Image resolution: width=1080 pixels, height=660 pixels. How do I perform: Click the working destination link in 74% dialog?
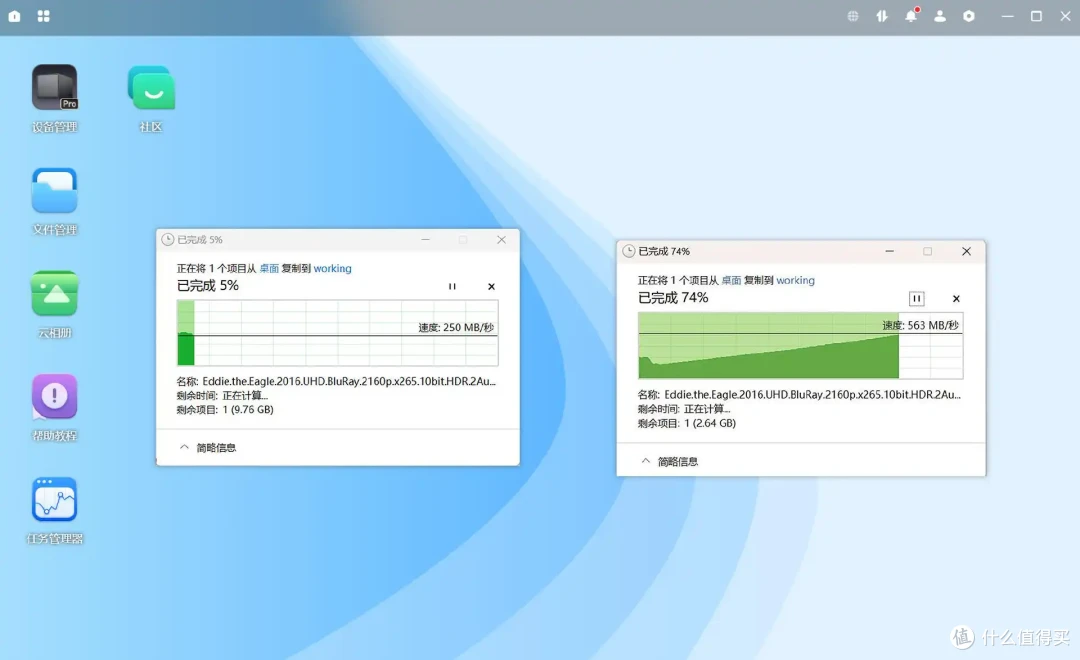click(796, 280)
